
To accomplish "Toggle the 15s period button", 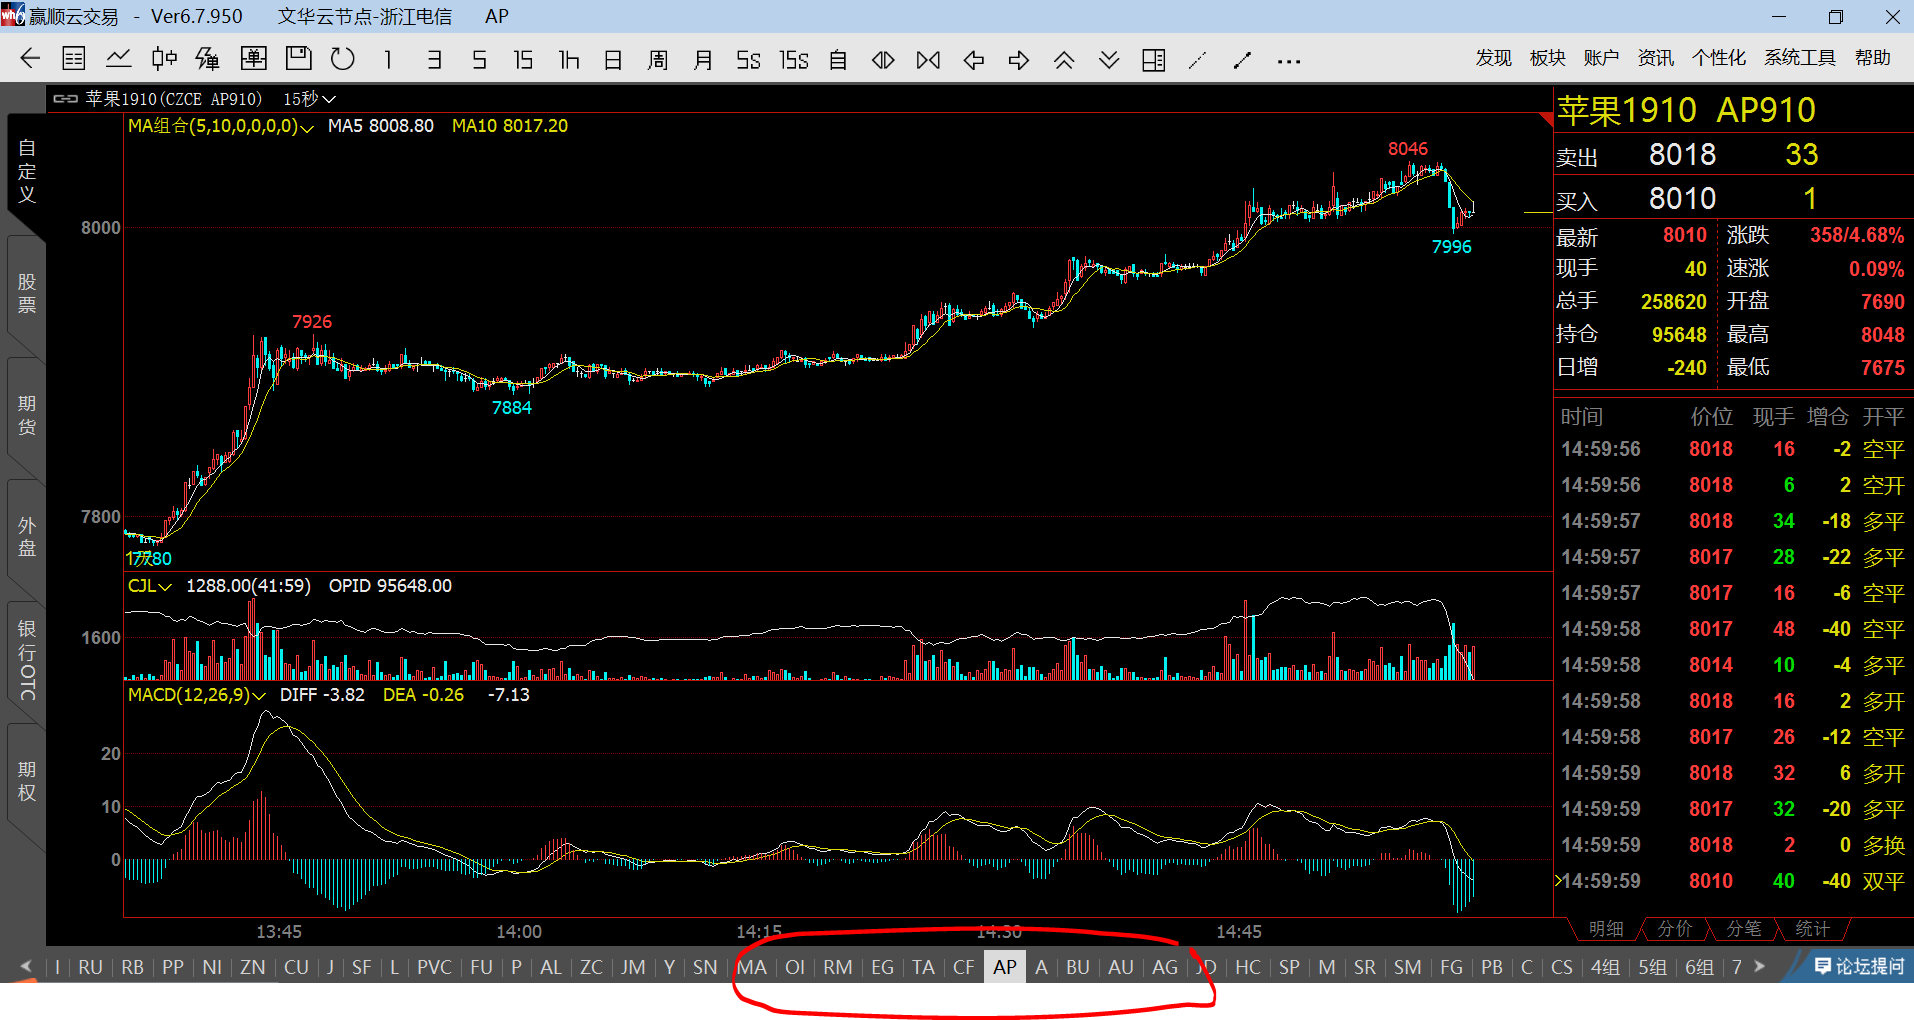I will point(794,60).
